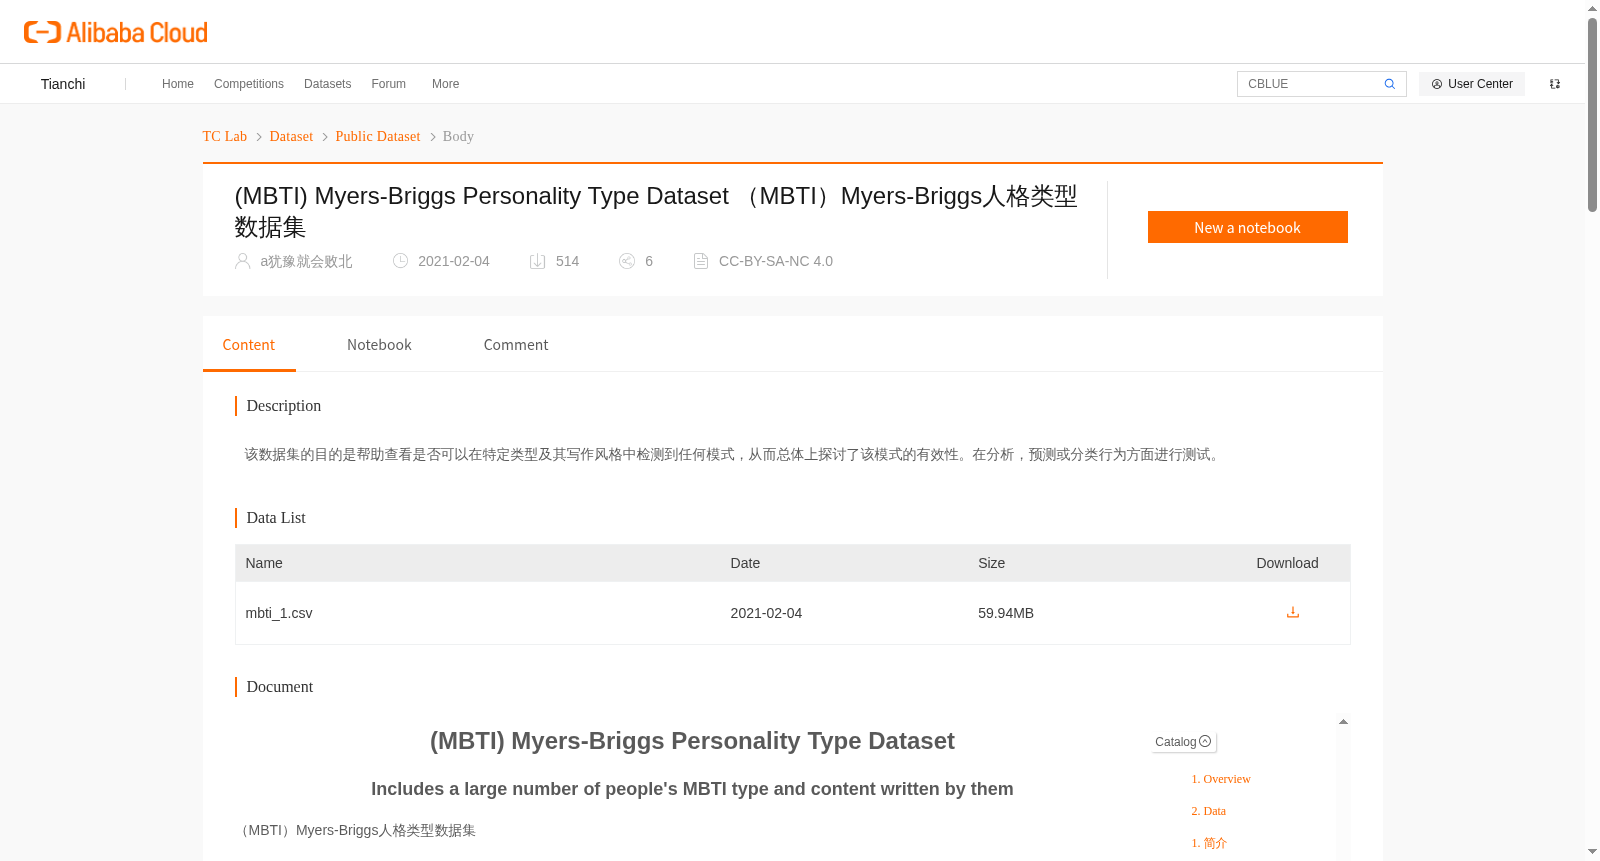Switch to the Notebook tab
The height and width of the screenshot is (861, 1600).
click(379, 345)
